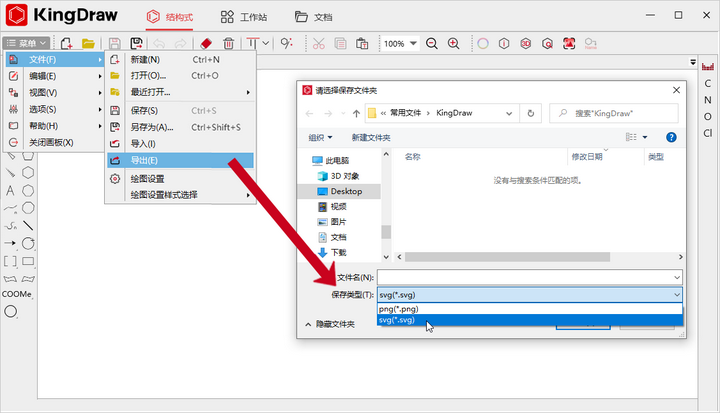Switch to the 文档 tab
The width and height of the screenshot is (720, 413).
tap(313, 17)
